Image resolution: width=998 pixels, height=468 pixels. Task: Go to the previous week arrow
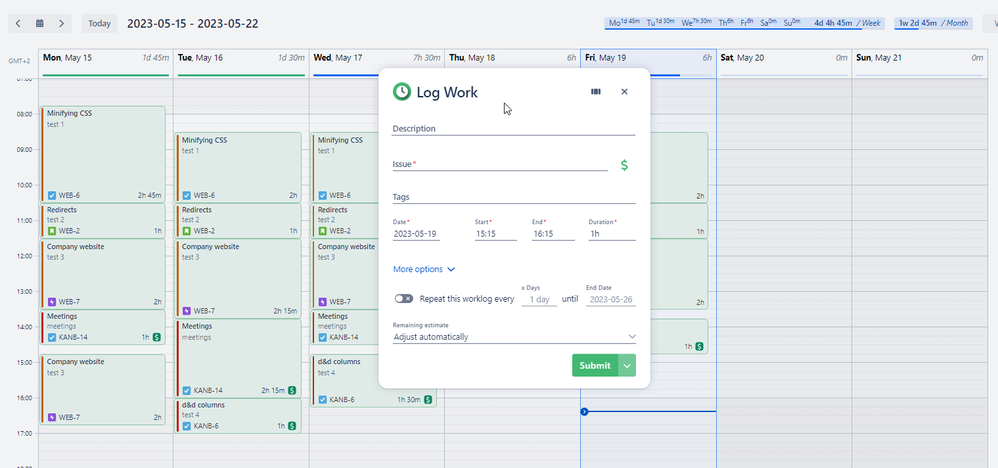pos(18,24)
